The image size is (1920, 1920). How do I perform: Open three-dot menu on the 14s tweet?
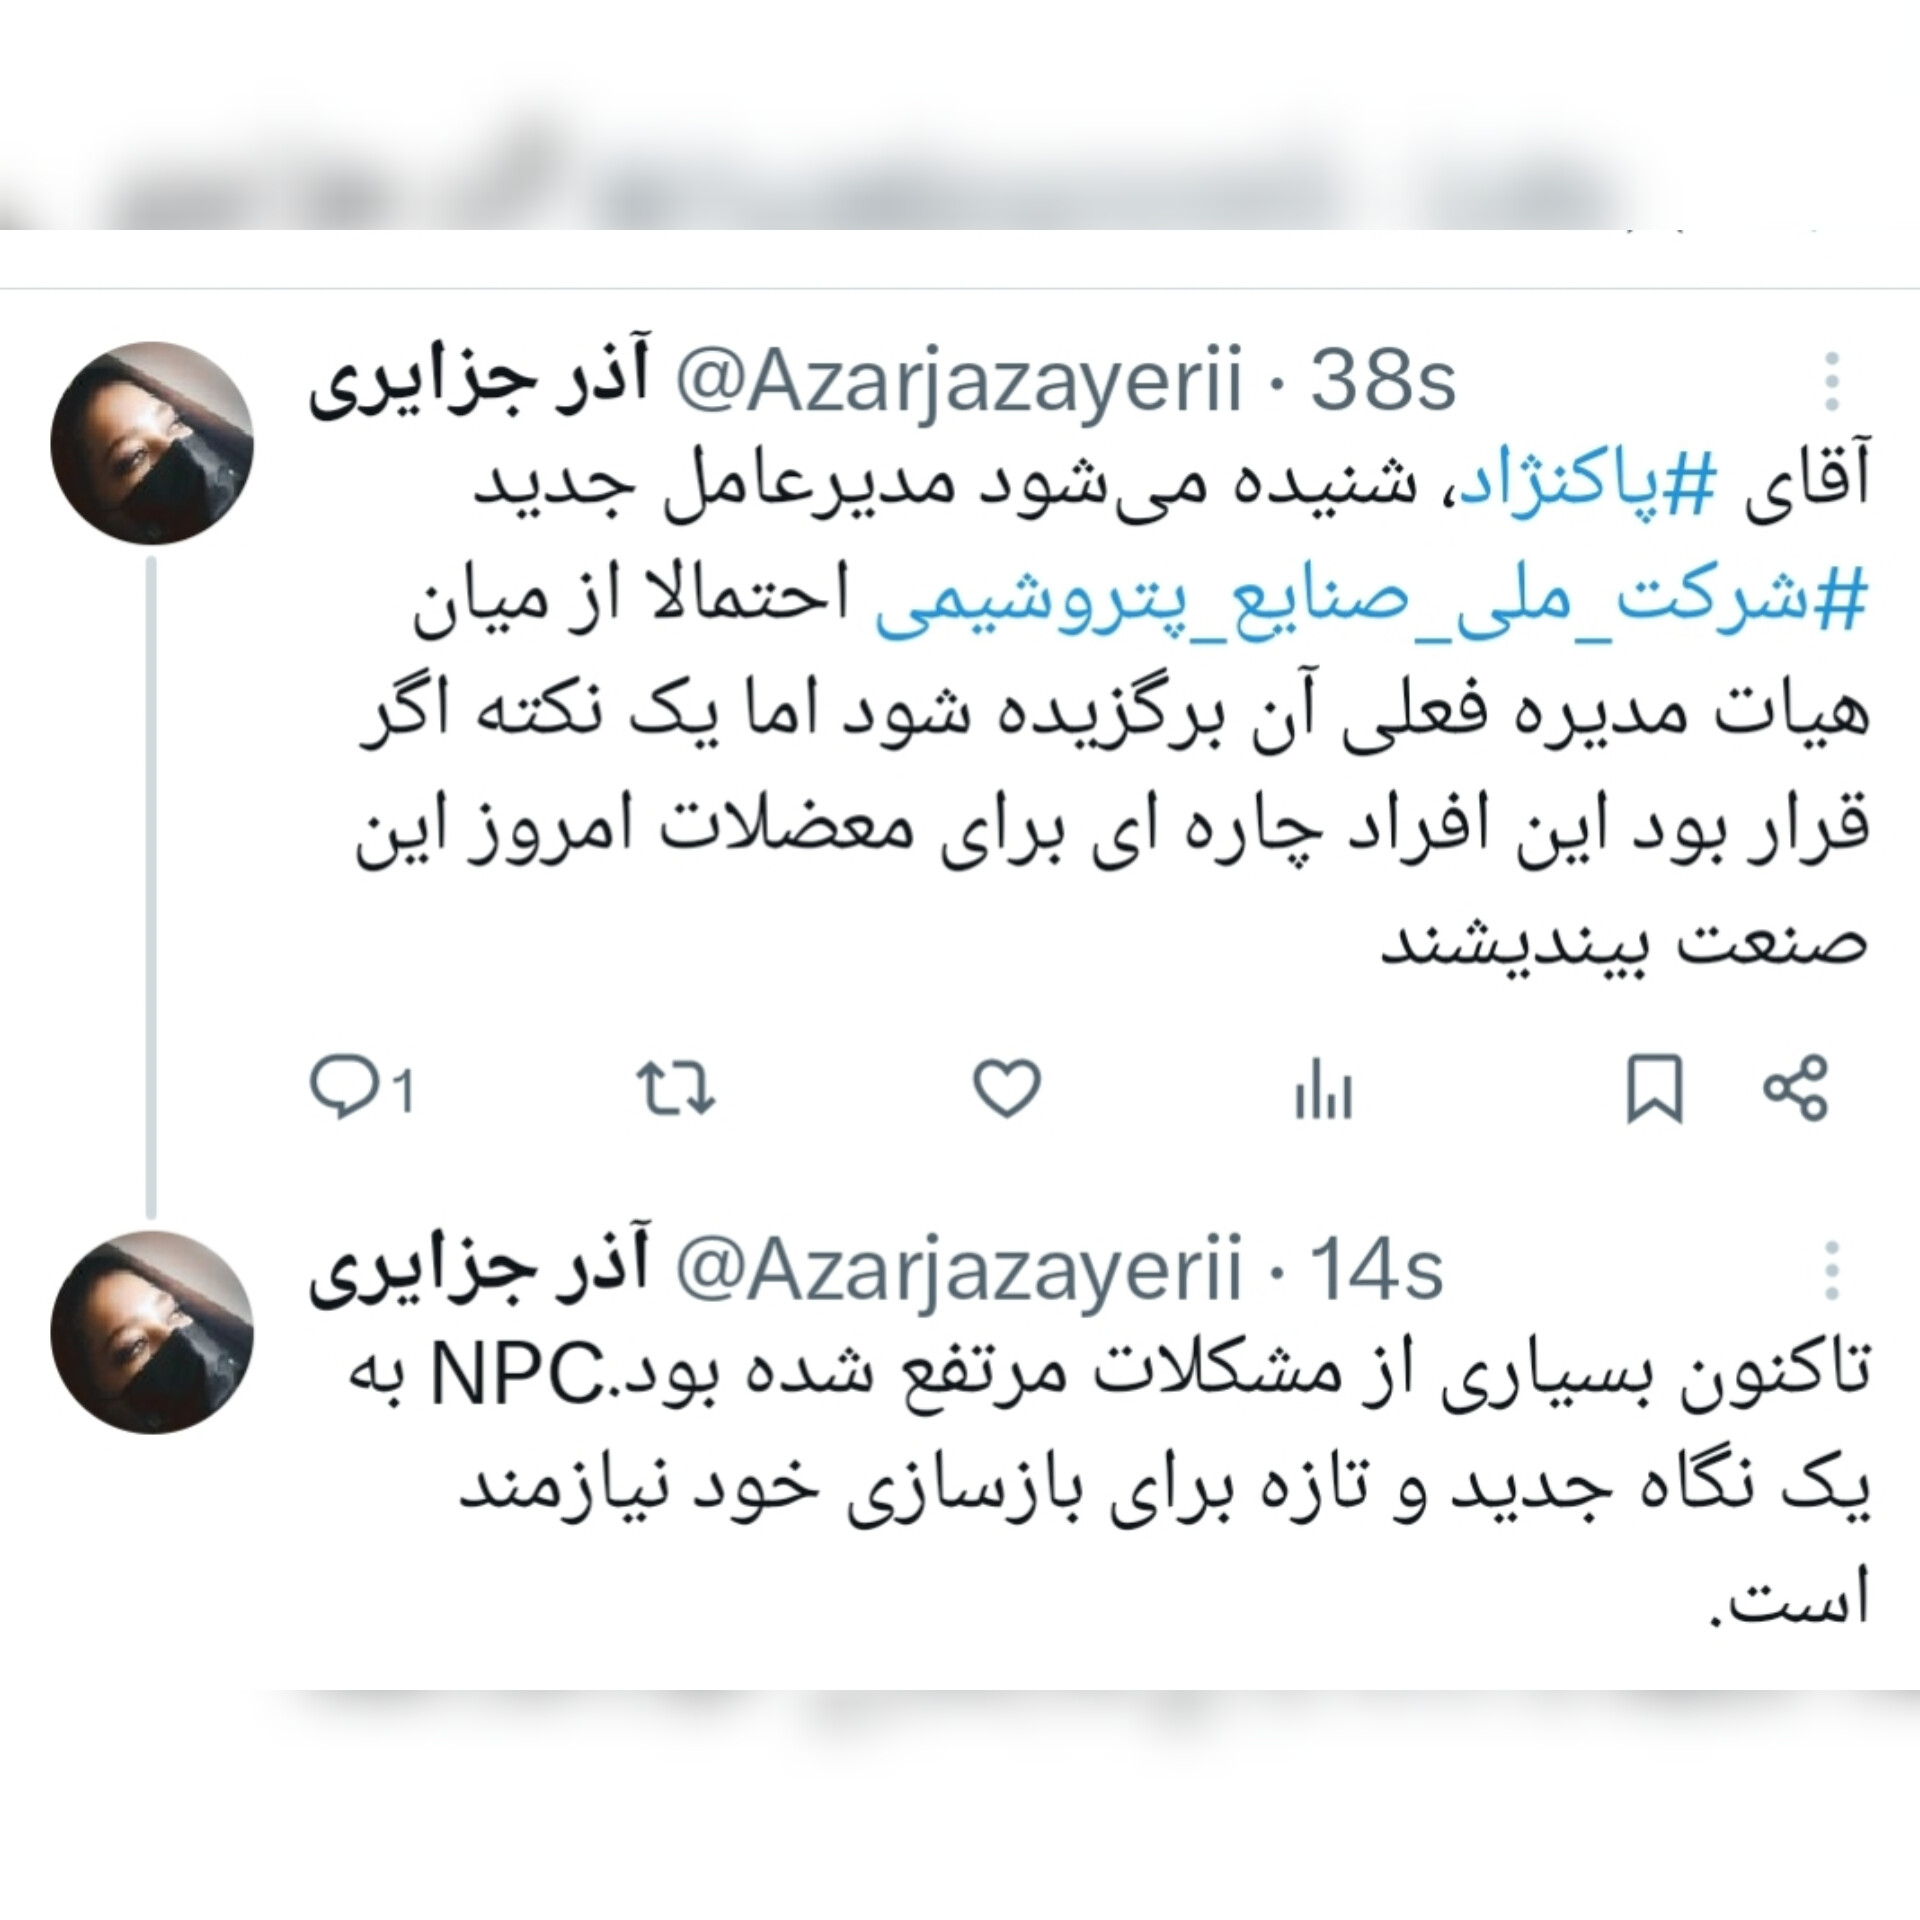tap(1832, 1270)
